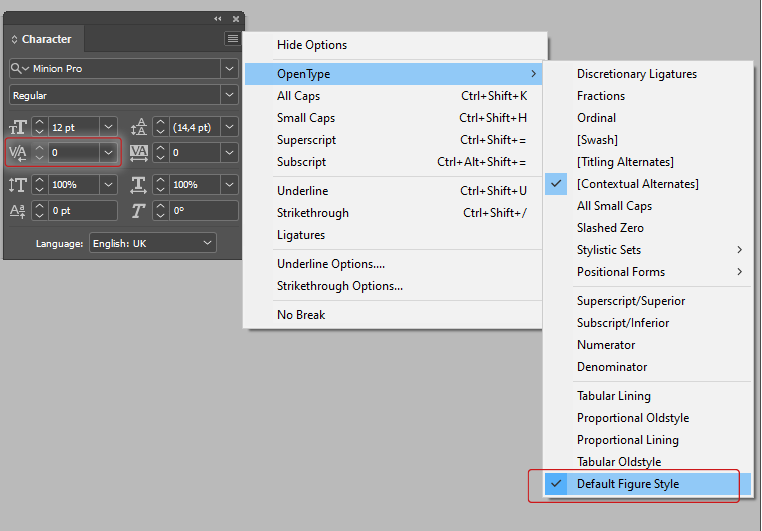This screenshot has width=762, height=531.
Task: Click the vertical scale input field
Action: pos(73,185)
